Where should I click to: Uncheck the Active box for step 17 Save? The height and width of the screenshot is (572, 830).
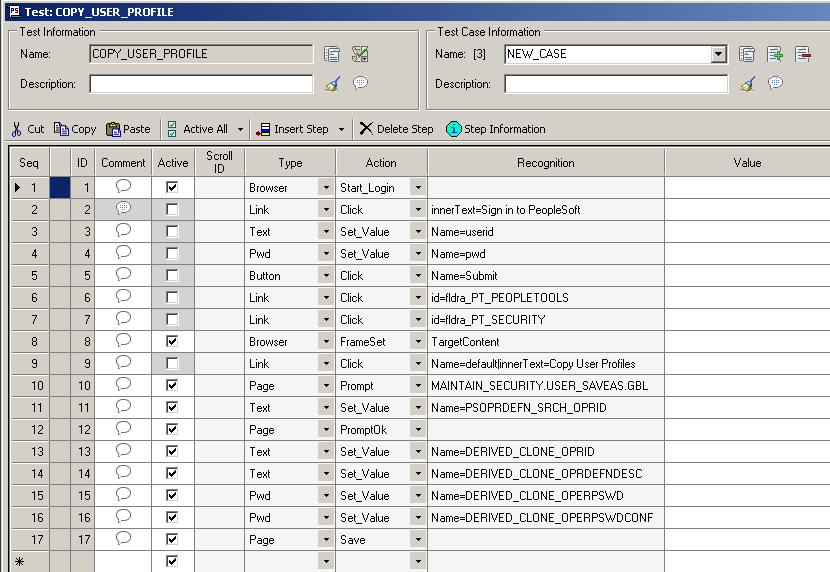point(172,539)
